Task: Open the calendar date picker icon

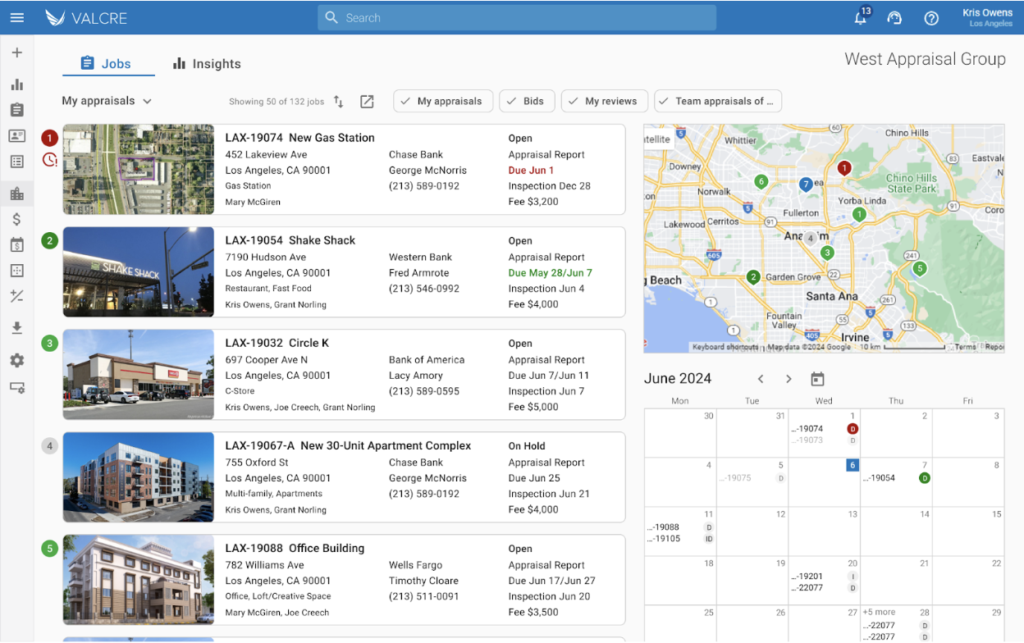Action: point(818,379)
